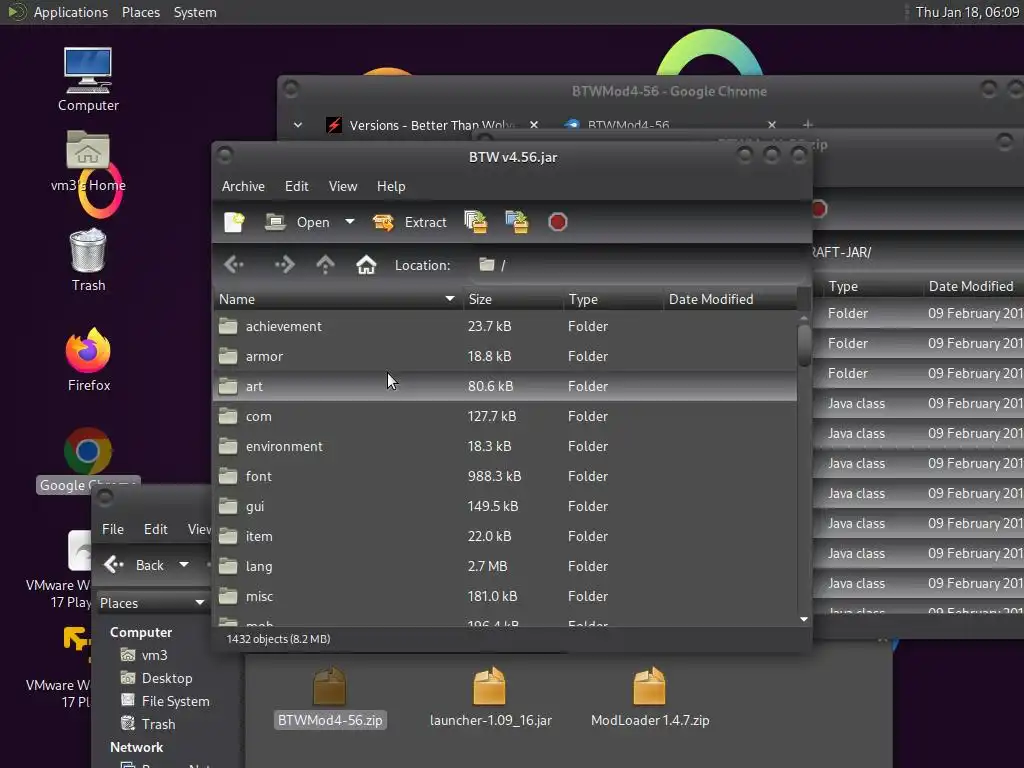
Task: Click the Extract button
Action: [x=409, y=222]
